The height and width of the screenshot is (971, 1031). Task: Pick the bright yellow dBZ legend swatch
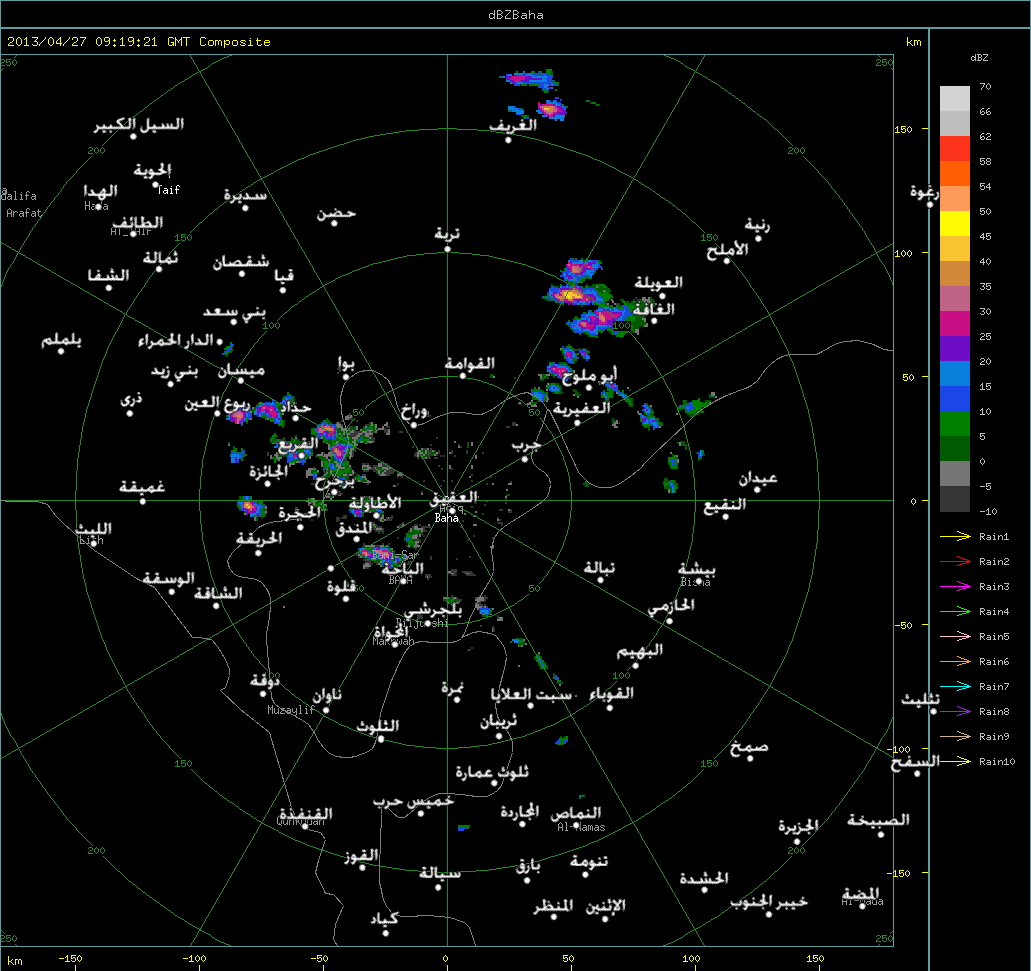(955, 224)
